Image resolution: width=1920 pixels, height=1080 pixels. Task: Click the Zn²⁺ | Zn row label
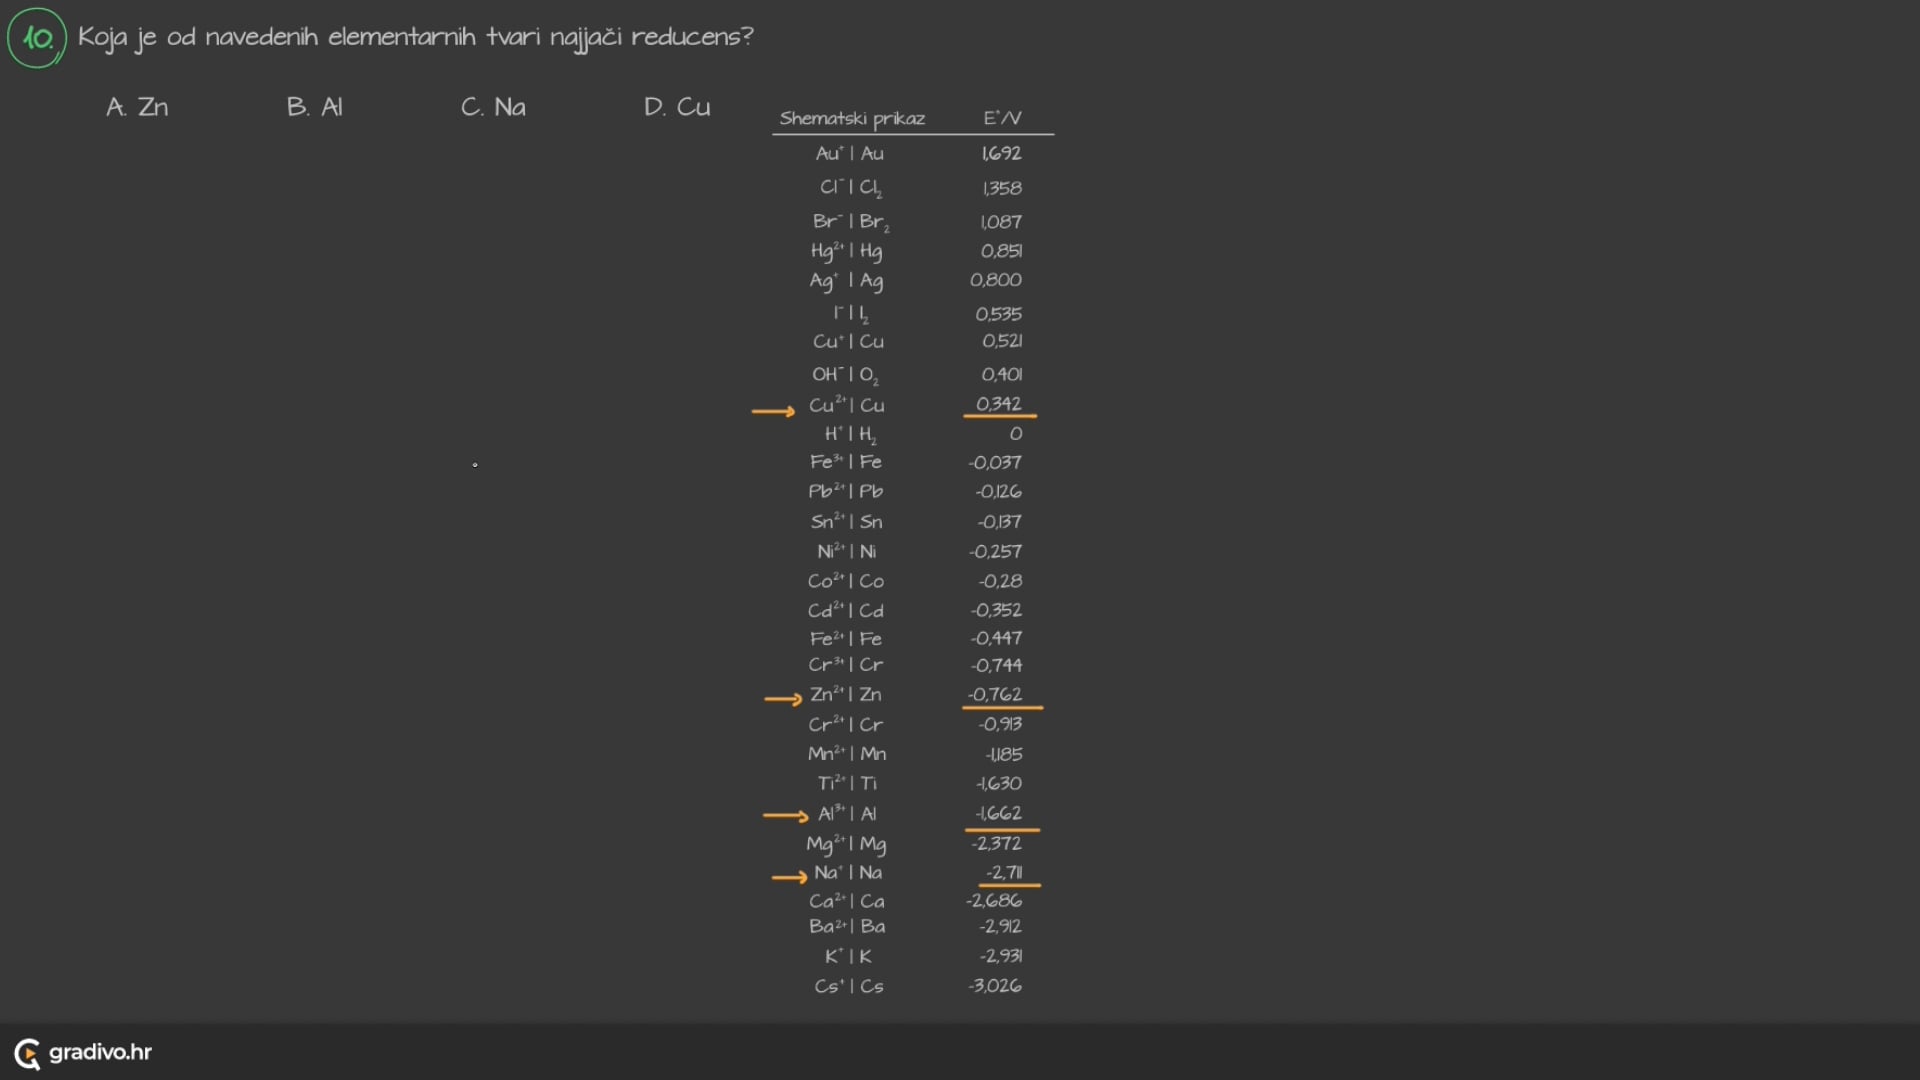[x=846, y=694]
